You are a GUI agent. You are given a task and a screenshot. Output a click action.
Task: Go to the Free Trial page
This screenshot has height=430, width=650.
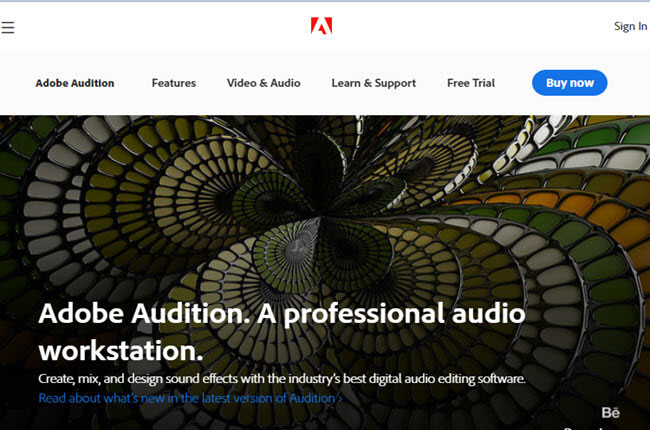pyautogui.click(x=471, y=83)
